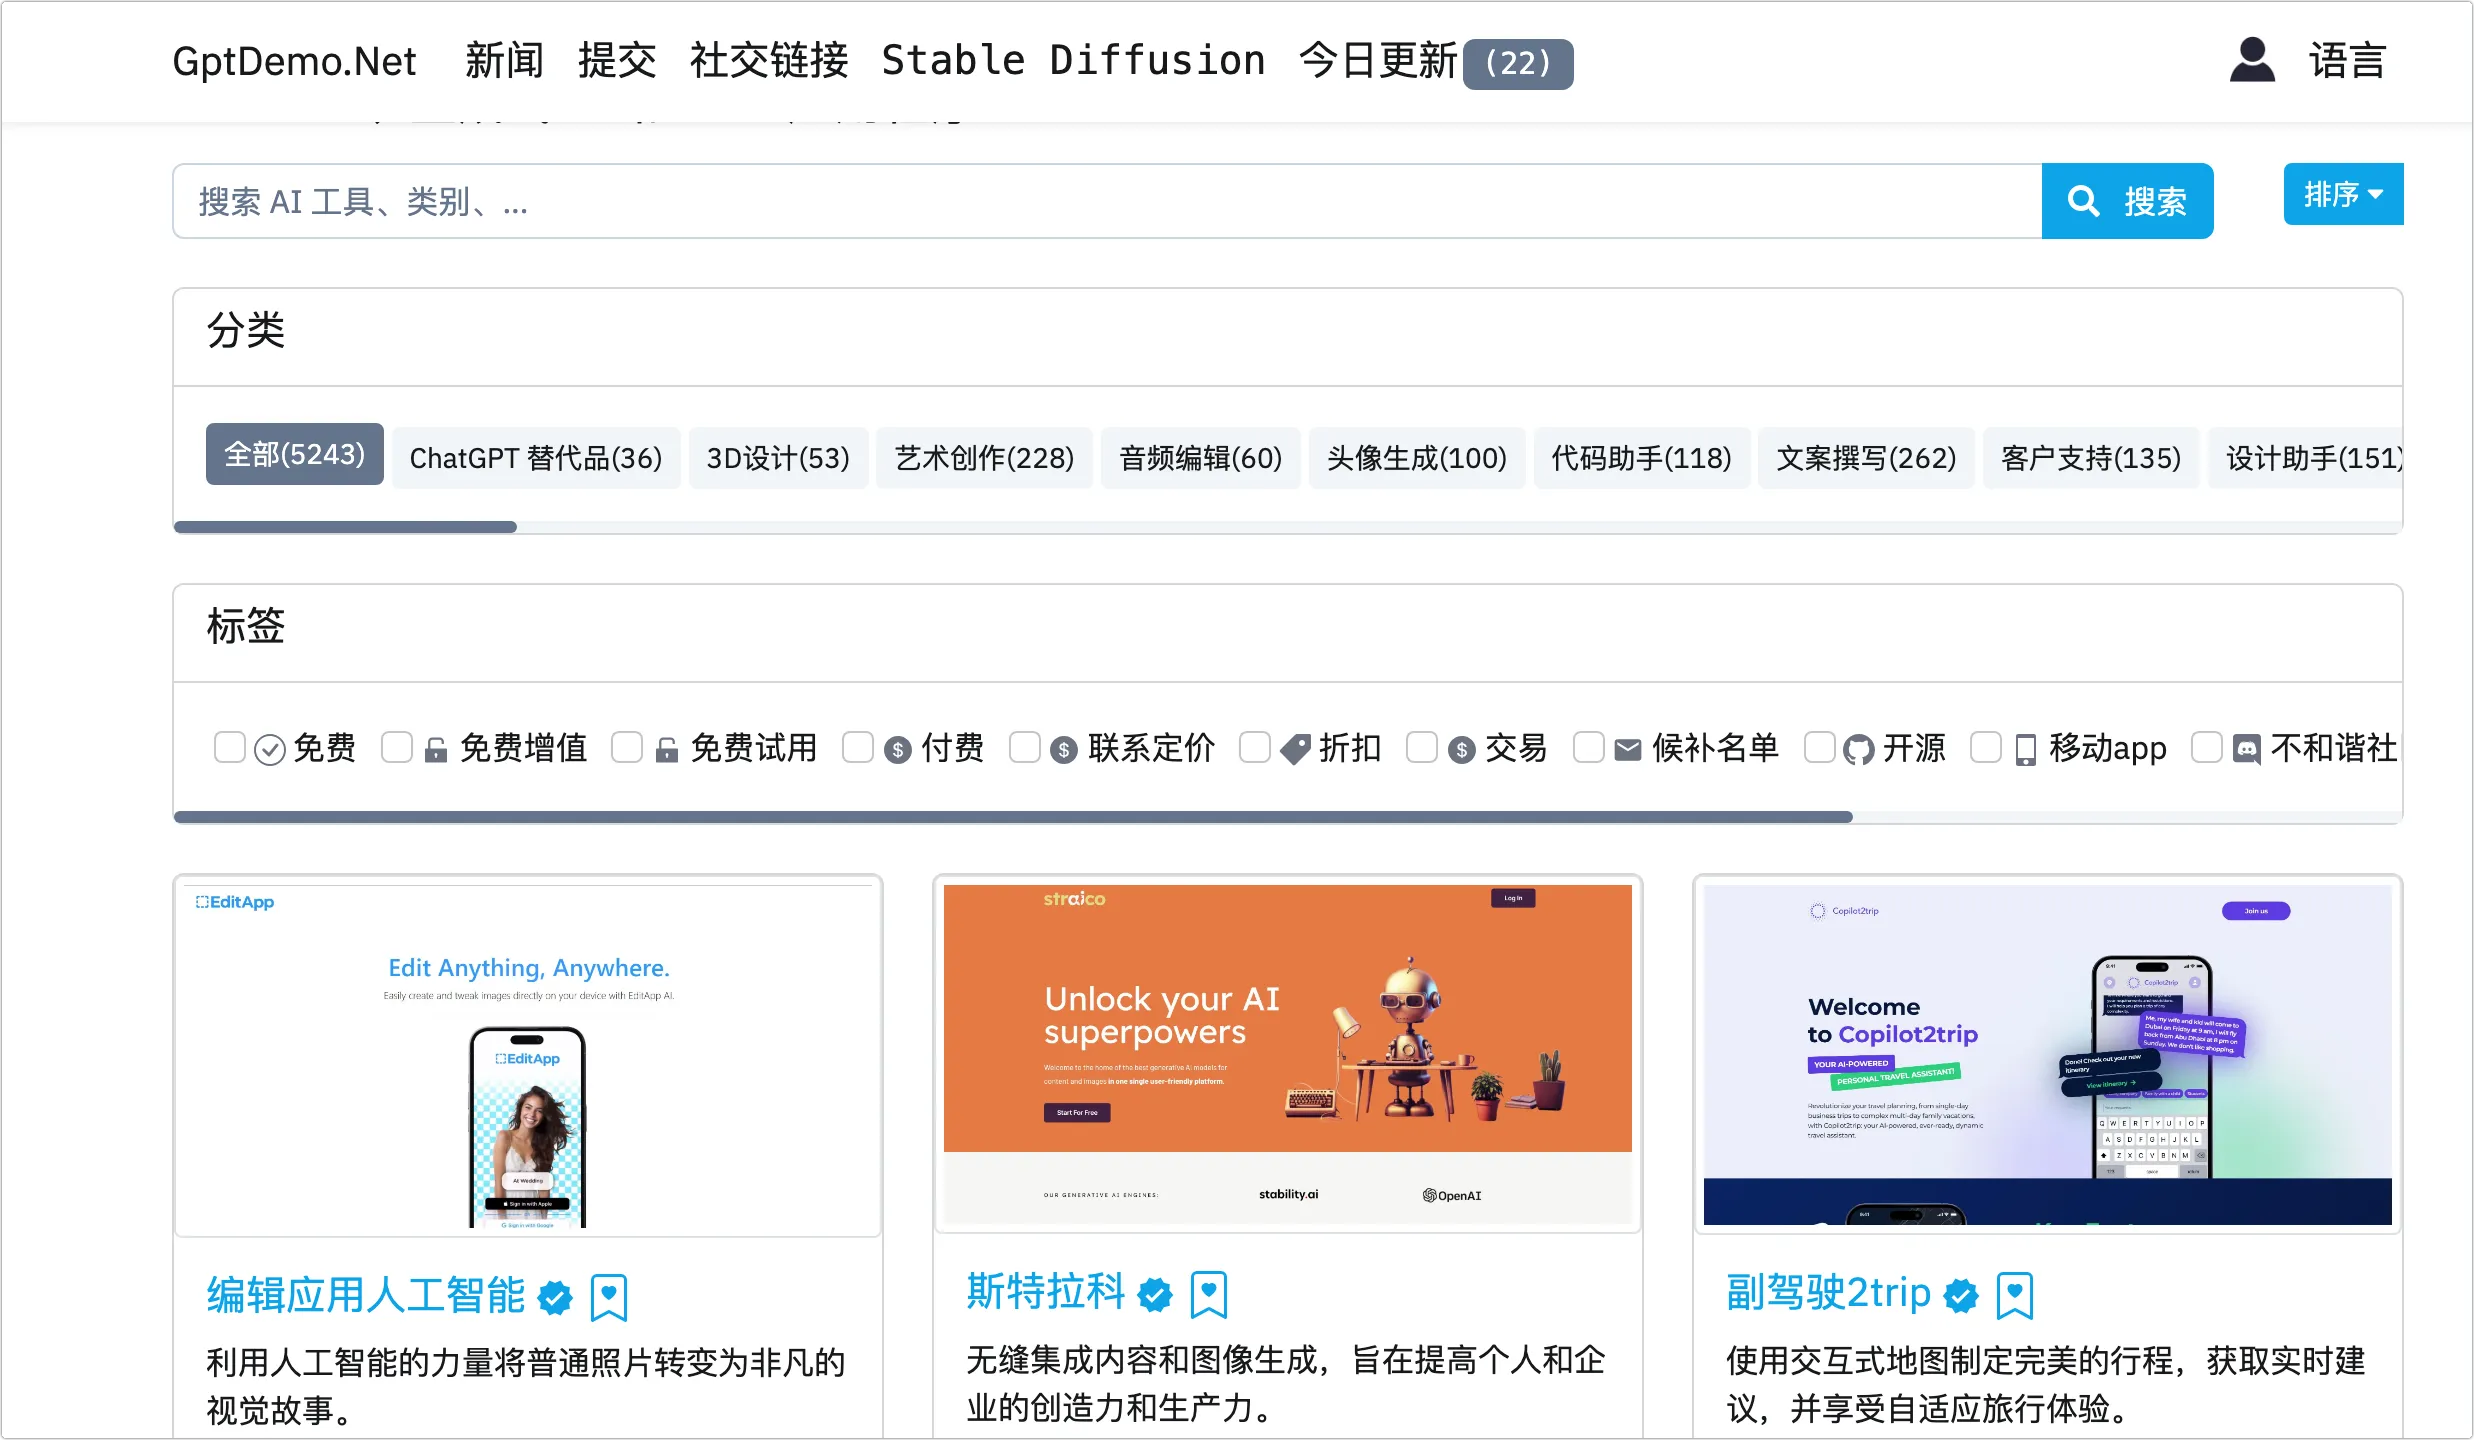Tick the 移动app tag checkbox
Image resolution: width=2474 pixels, height=1440 pixels.
tap(1985, 747)
